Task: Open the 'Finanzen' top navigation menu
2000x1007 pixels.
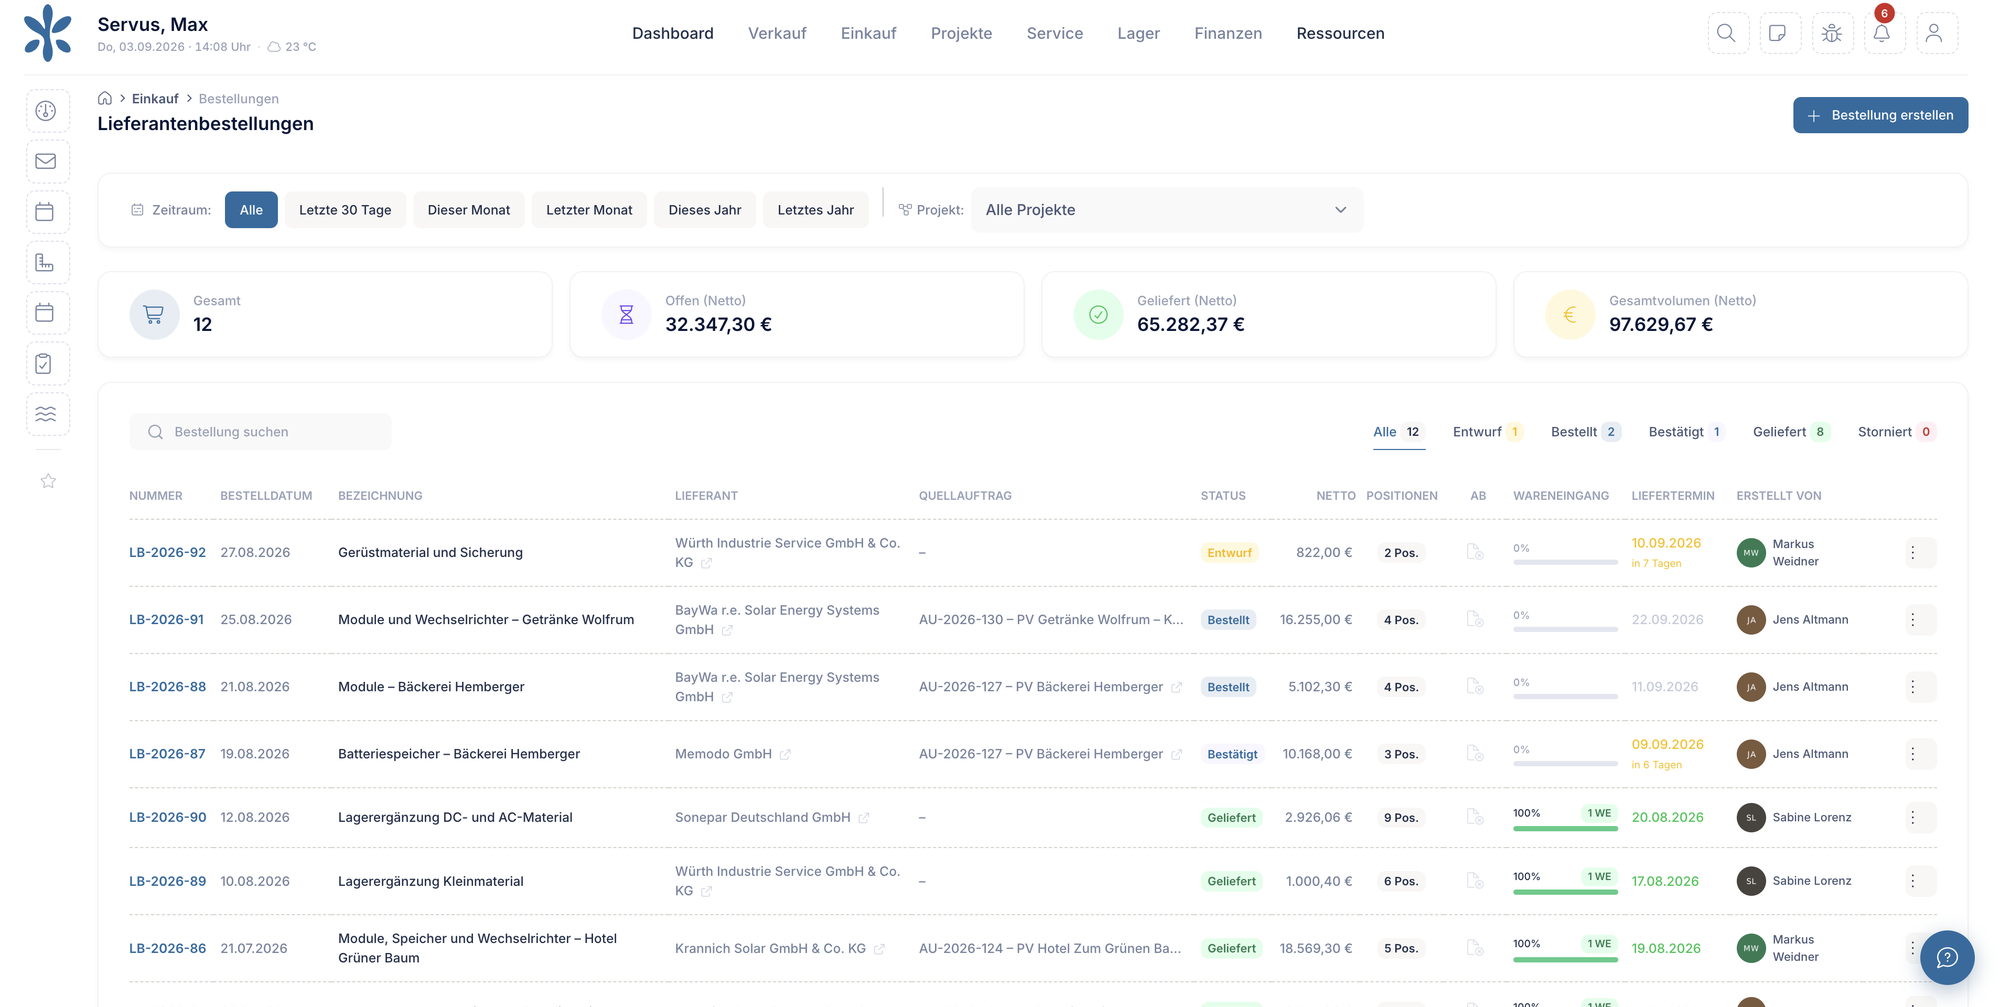Action: click(1228, 33)
